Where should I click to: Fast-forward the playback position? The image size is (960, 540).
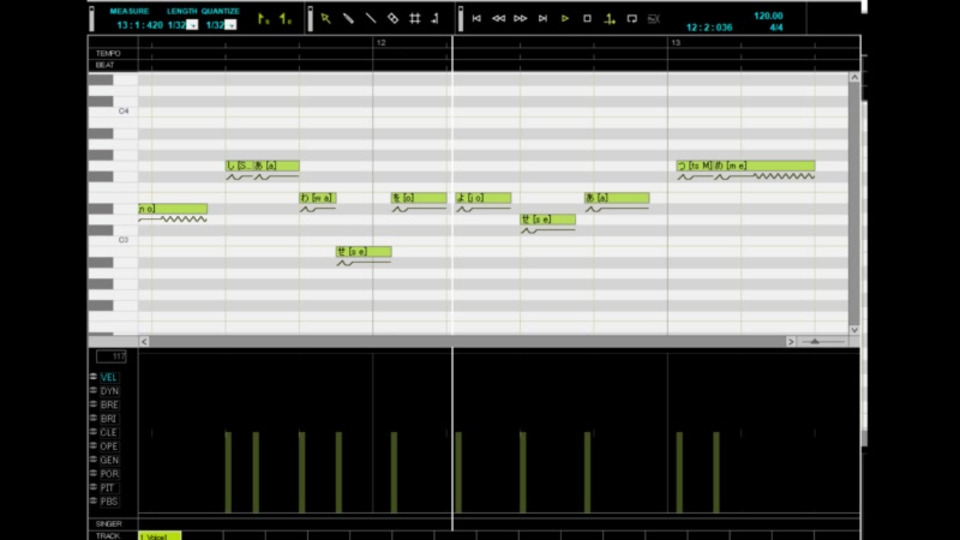[520, 19]
